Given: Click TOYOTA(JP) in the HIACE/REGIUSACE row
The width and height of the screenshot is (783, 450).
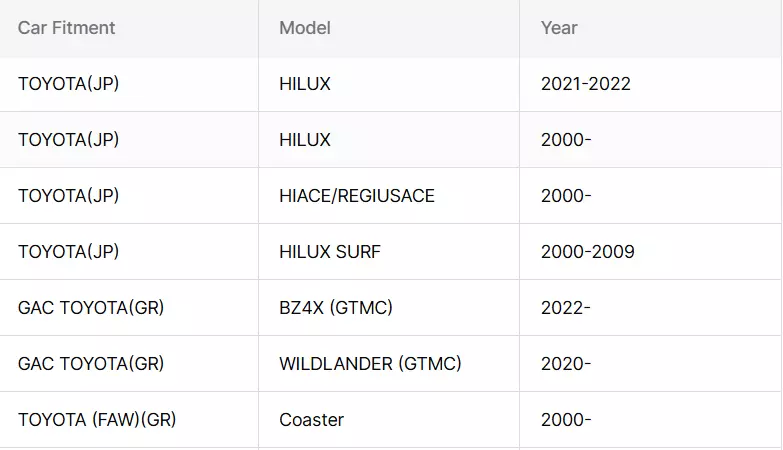Looking at the screenshot, I should point(129,196).
